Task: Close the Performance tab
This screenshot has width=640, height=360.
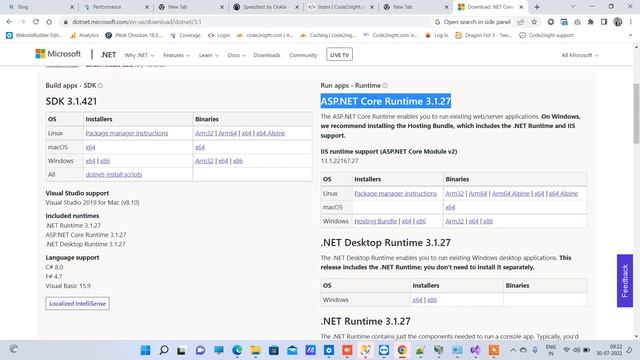Action: tap(148, 7)
